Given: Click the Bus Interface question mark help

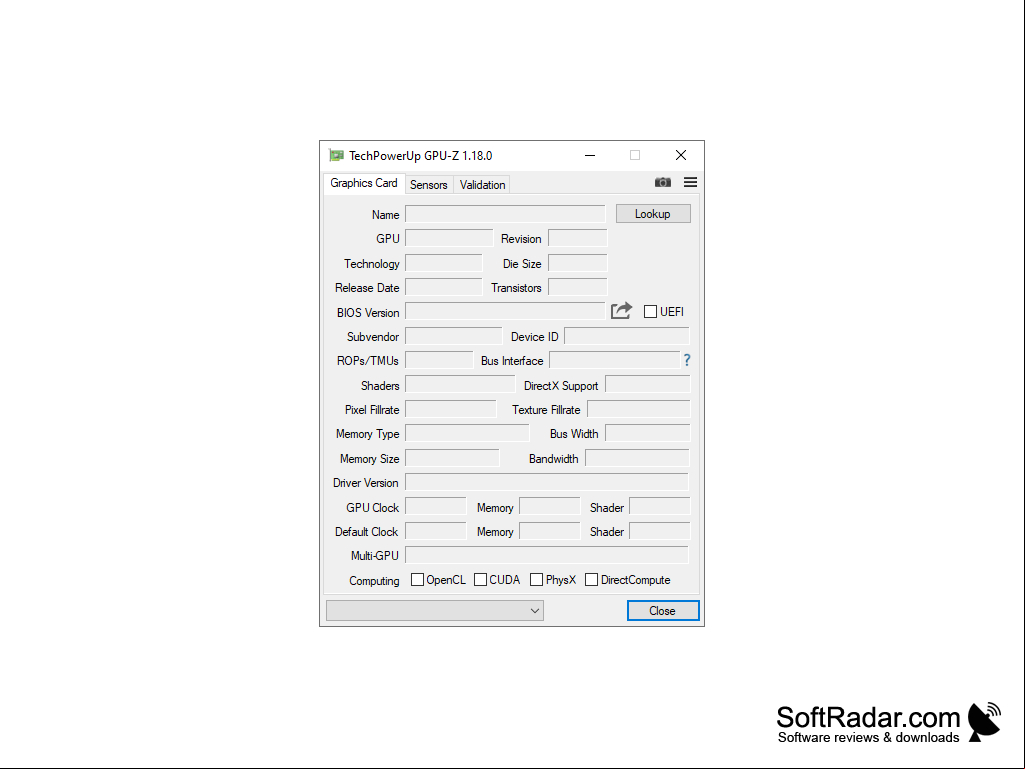Looking at the screenshot, I should (687, 360).
